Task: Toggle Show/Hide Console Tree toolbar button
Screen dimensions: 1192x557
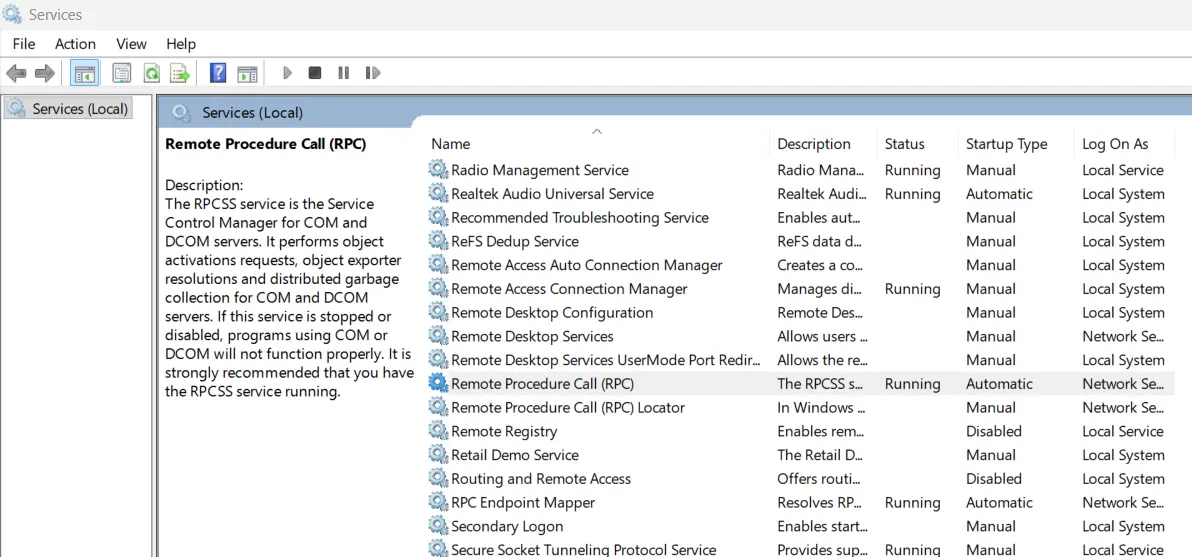Action: 85,73
